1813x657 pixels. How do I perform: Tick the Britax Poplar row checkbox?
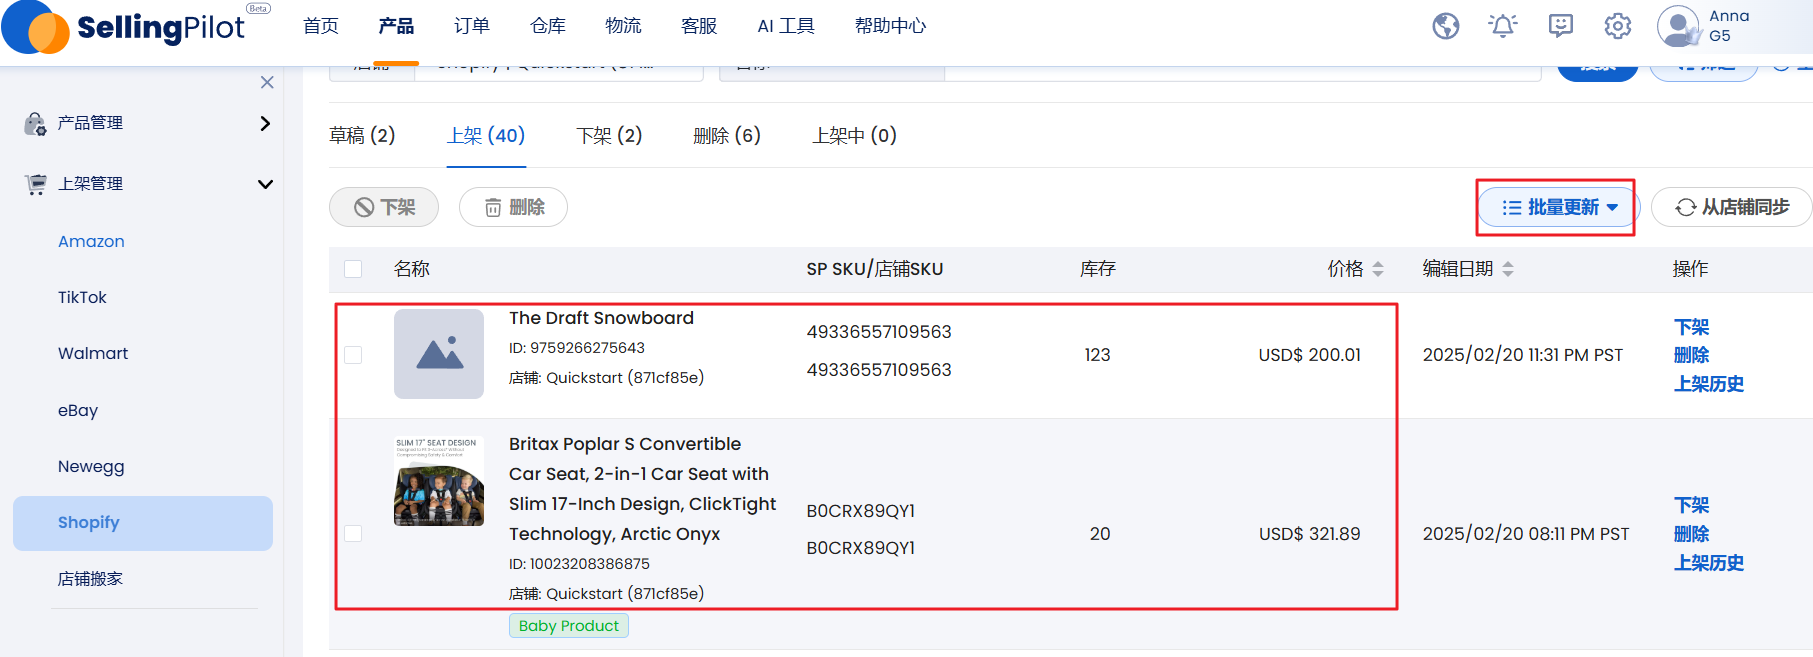(x=353, y=534)
